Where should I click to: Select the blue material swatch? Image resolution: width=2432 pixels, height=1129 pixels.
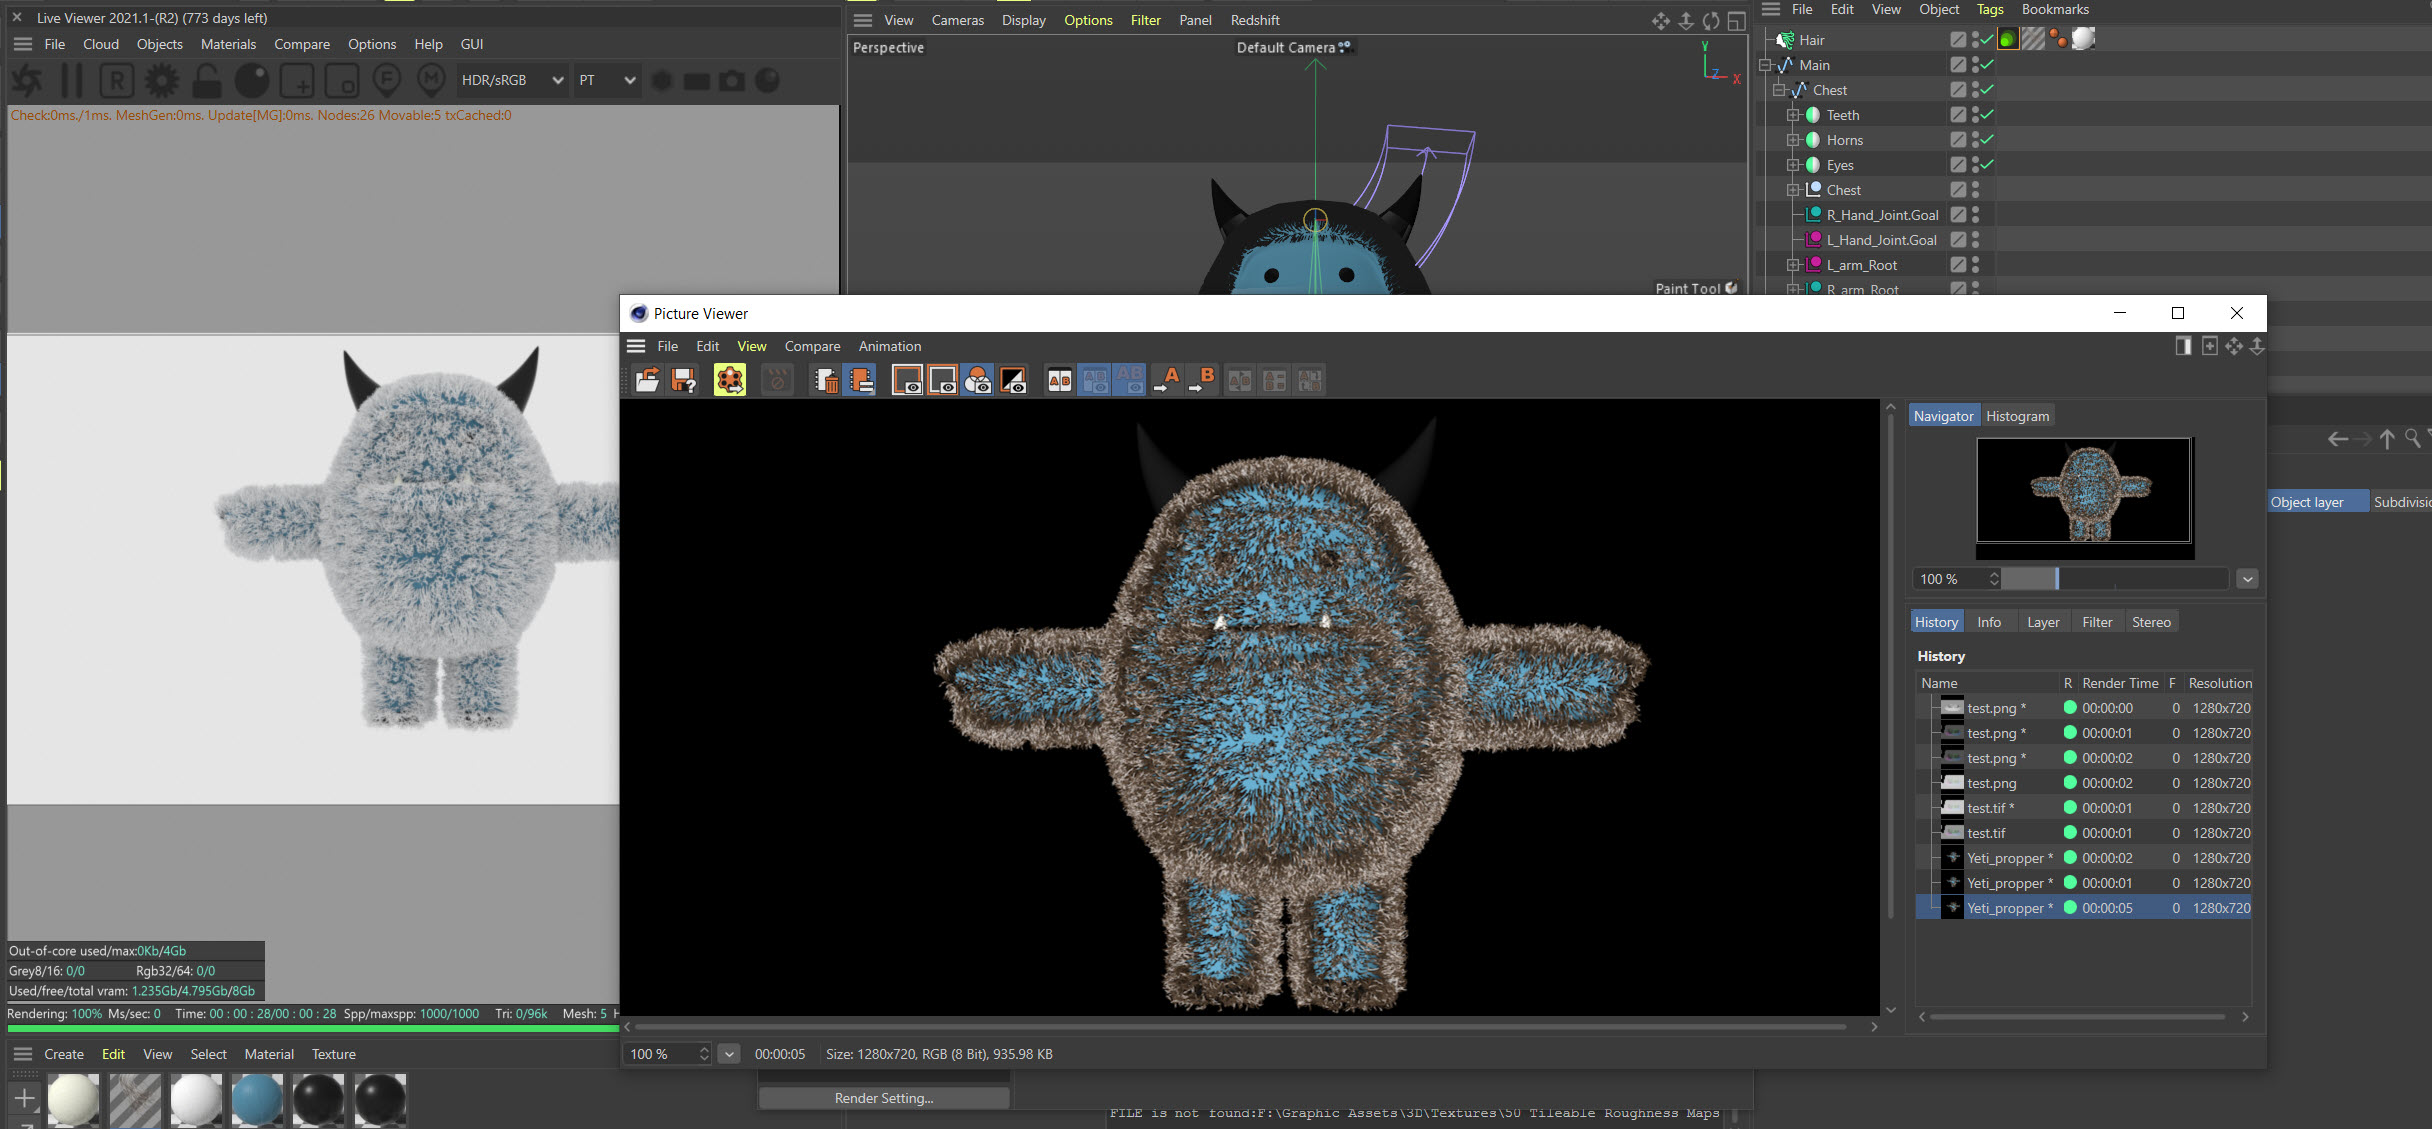point(257,1099)
